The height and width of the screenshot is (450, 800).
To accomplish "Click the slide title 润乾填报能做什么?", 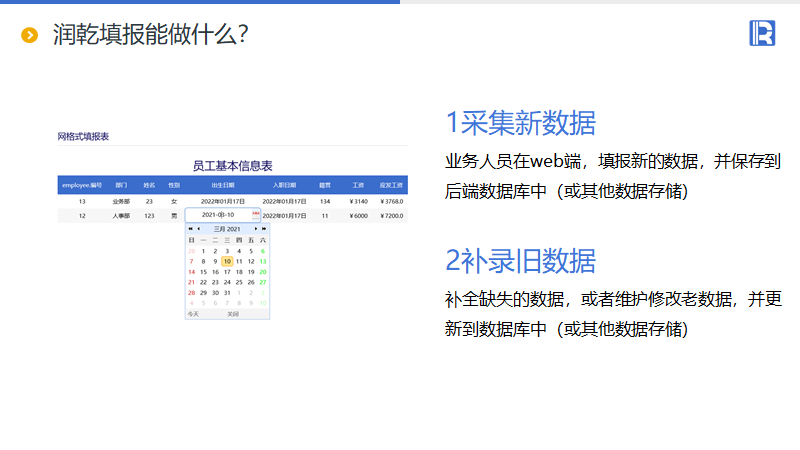I will tap(151, 35).
